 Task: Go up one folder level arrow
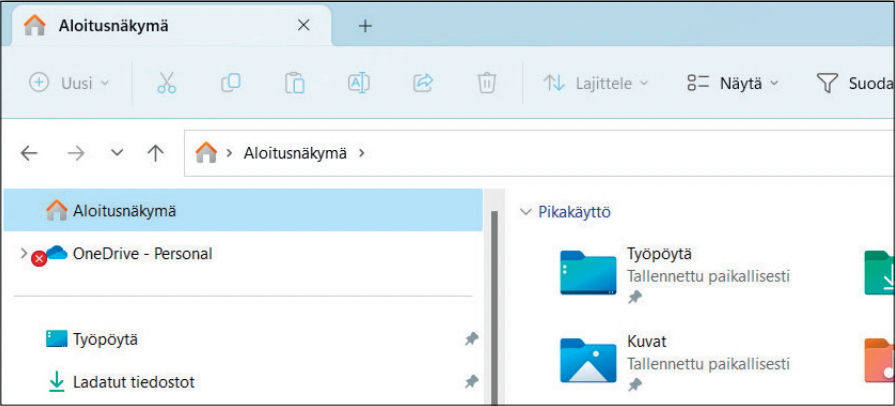[x=155, y=153]
